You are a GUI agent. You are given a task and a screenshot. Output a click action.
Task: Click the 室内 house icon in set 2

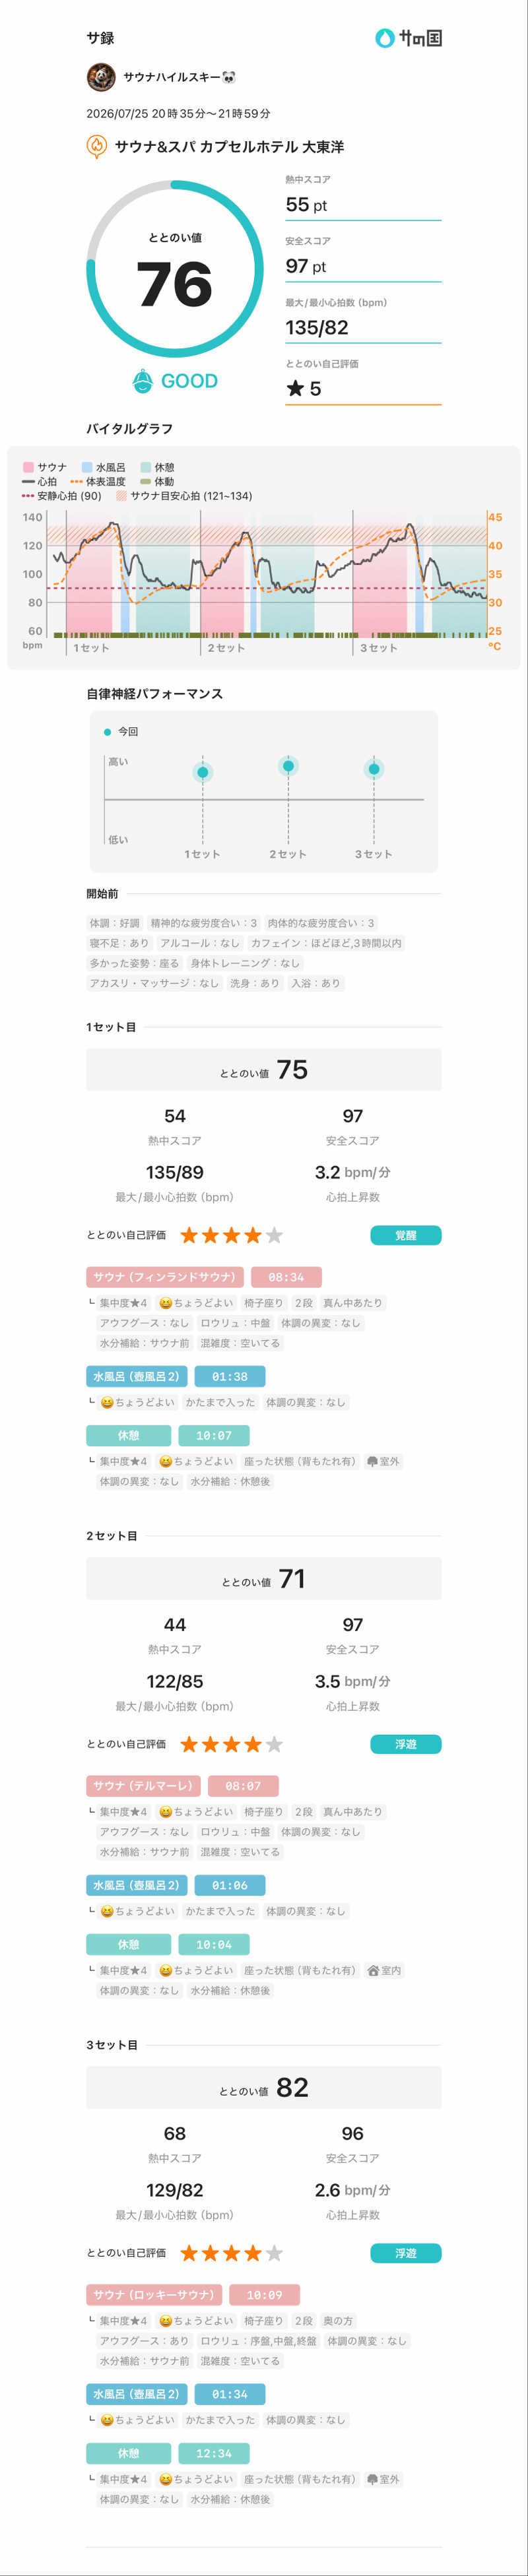coord(373,1970)
